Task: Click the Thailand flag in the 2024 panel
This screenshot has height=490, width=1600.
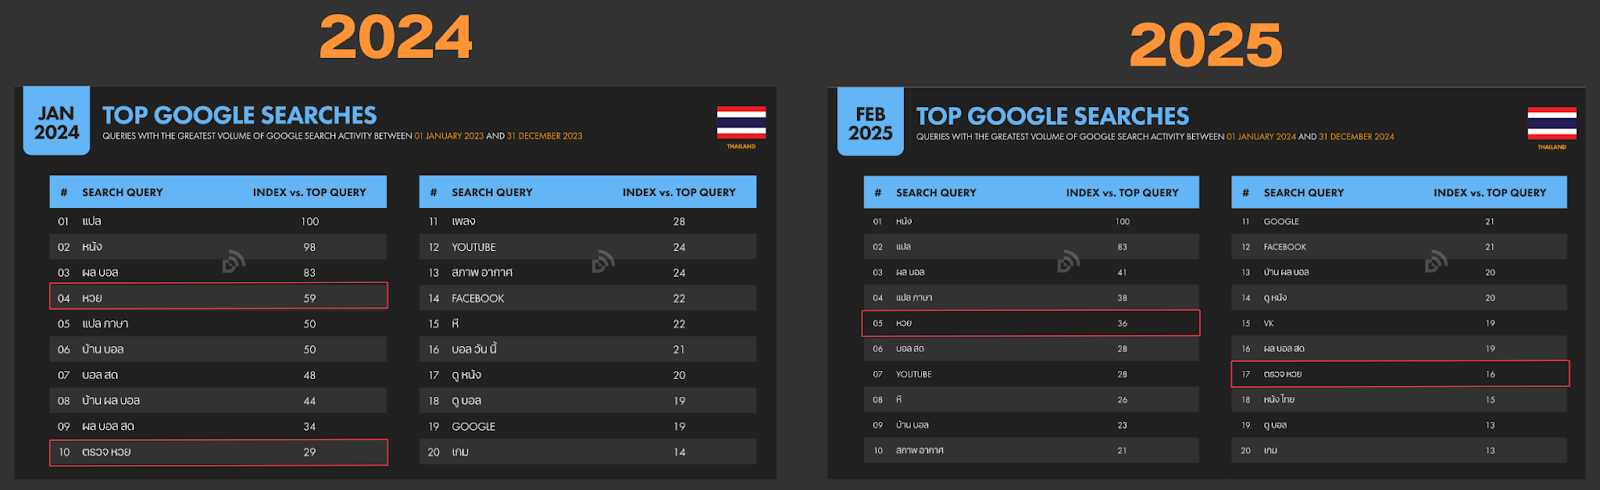Action: pos(741,123)
